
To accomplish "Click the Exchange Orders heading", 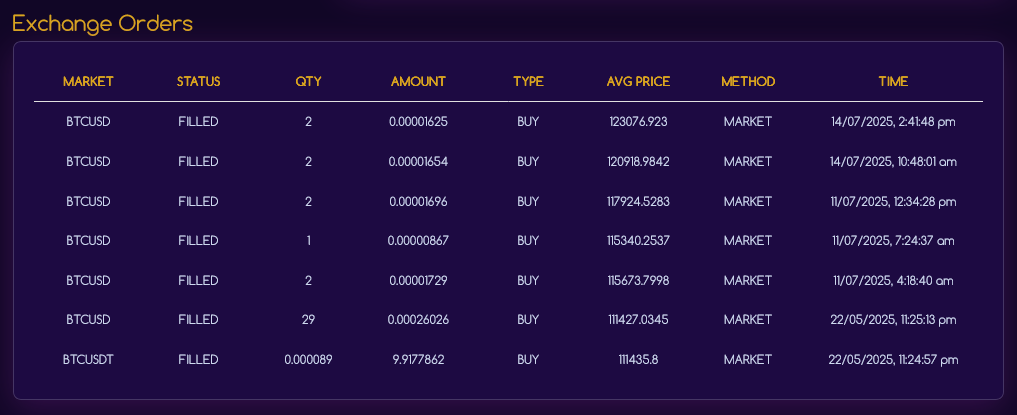I will 102,23.
